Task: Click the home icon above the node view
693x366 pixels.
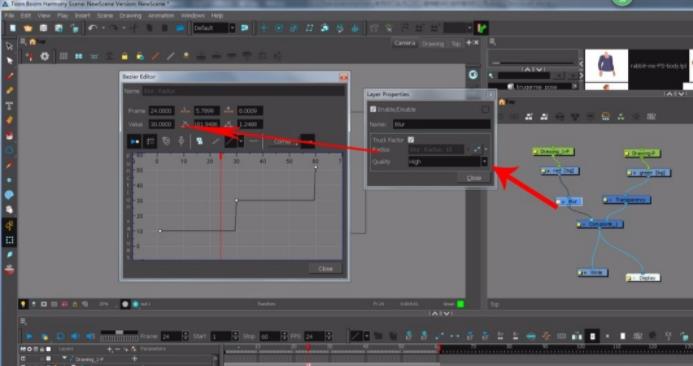Action: pyautogui.click(x=502, y=102)
